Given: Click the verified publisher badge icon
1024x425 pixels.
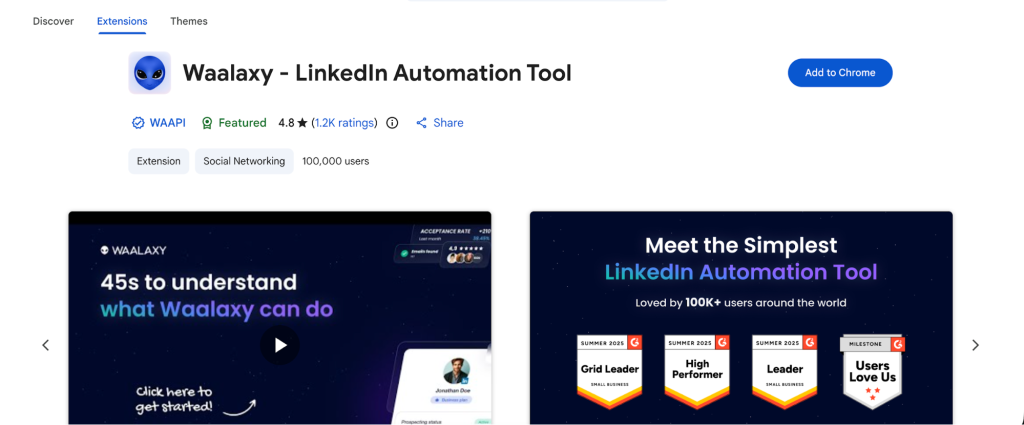Looking at the screenshot, I should pyautogui.click(x=138, y=123).
